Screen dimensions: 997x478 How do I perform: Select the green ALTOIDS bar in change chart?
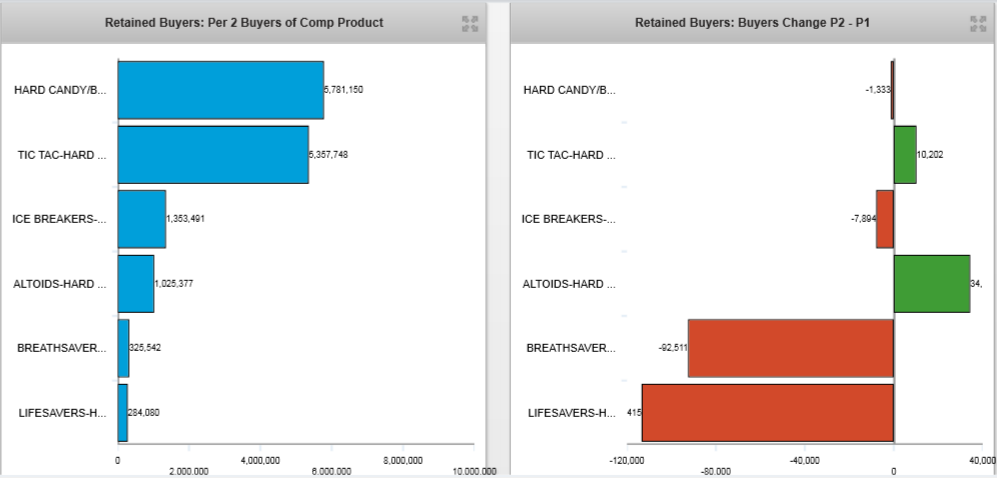click(x=931, y=284)
